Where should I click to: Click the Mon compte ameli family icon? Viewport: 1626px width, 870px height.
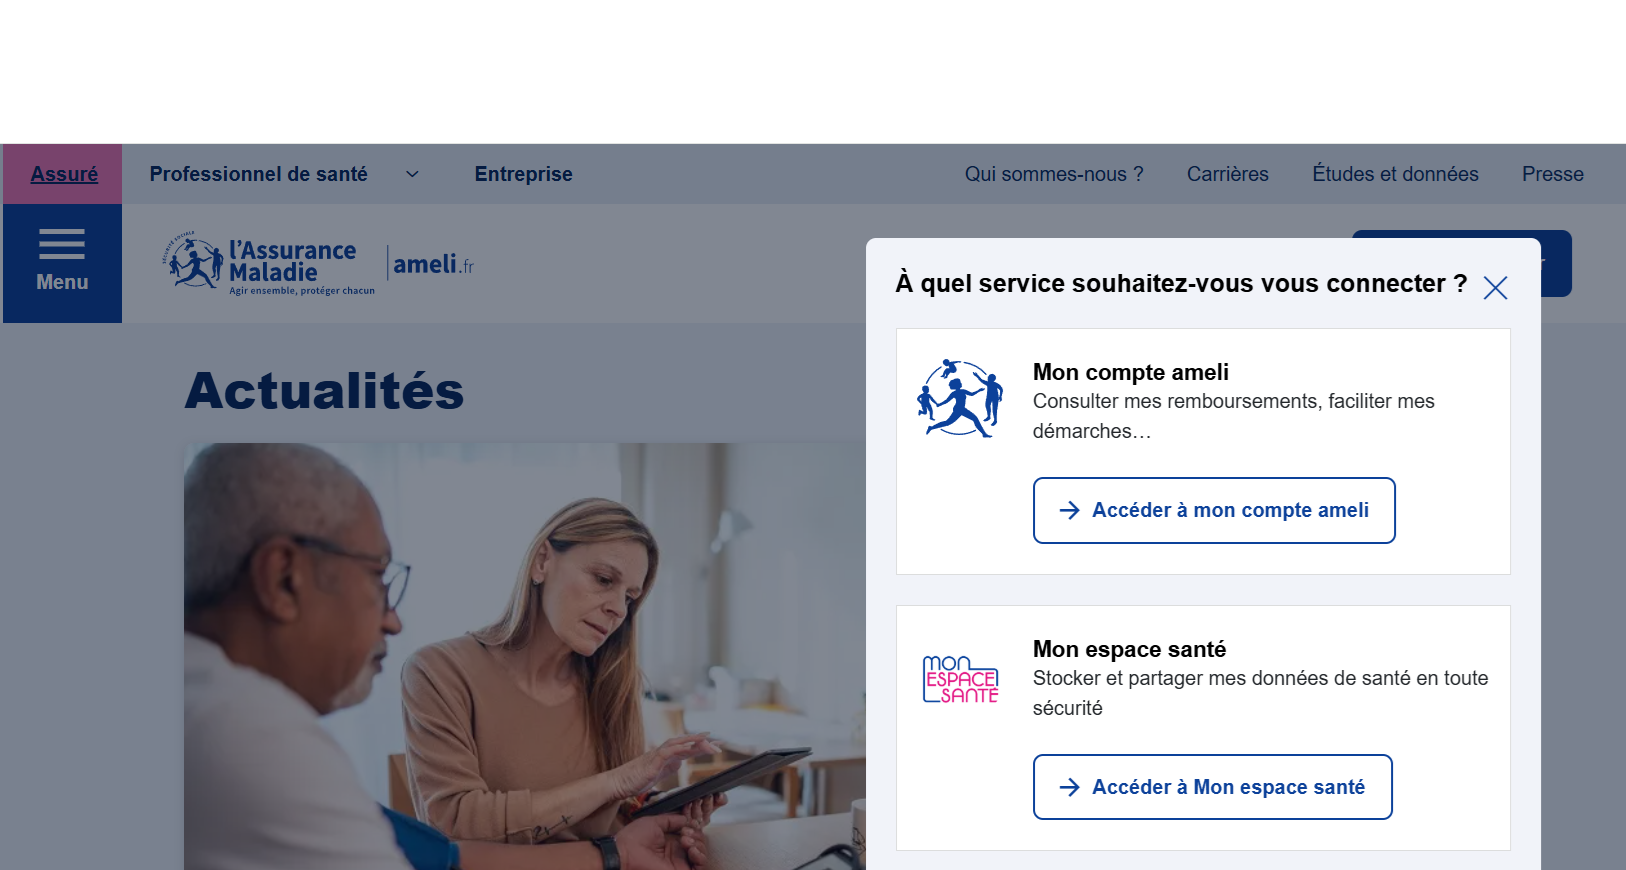point(960,398)
